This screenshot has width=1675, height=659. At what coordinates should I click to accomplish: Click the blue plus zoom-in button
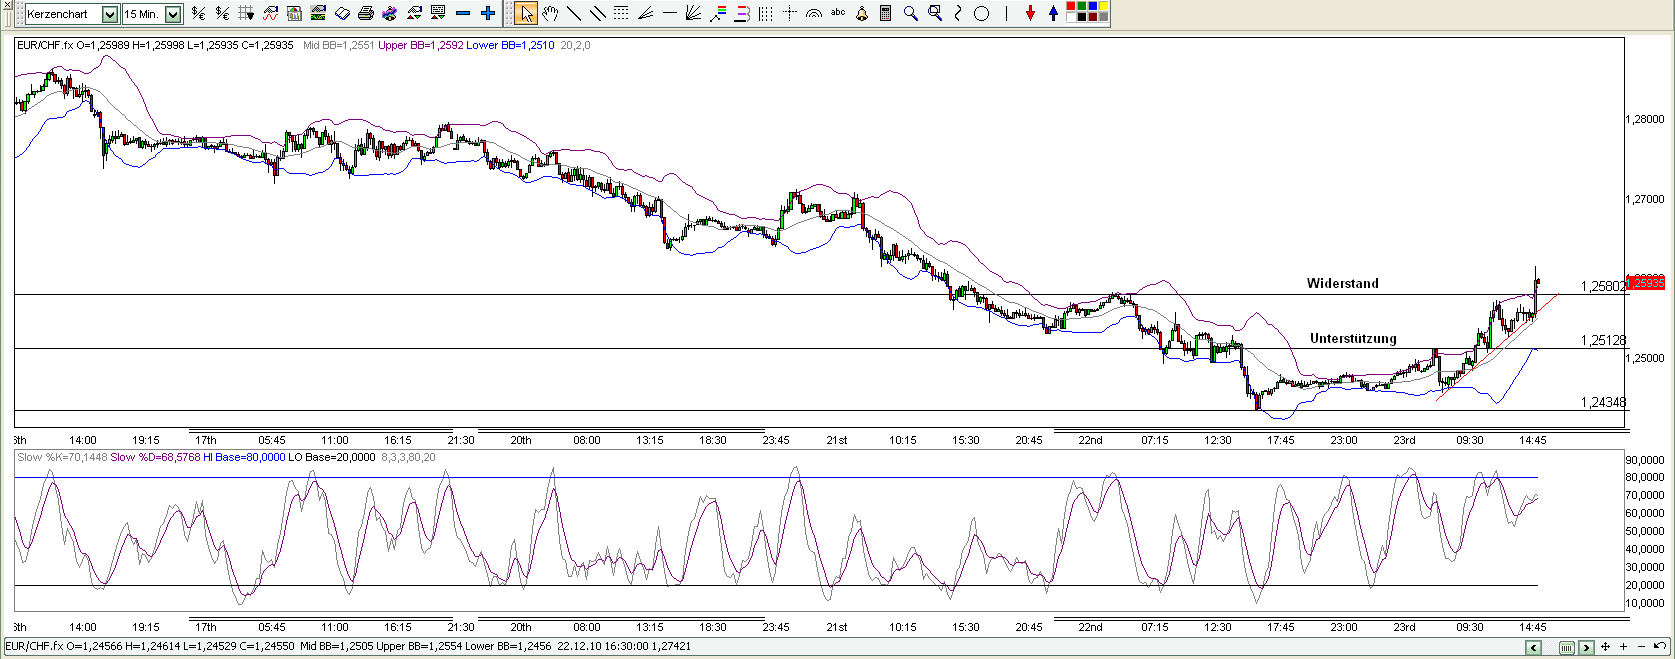(488, 13)
